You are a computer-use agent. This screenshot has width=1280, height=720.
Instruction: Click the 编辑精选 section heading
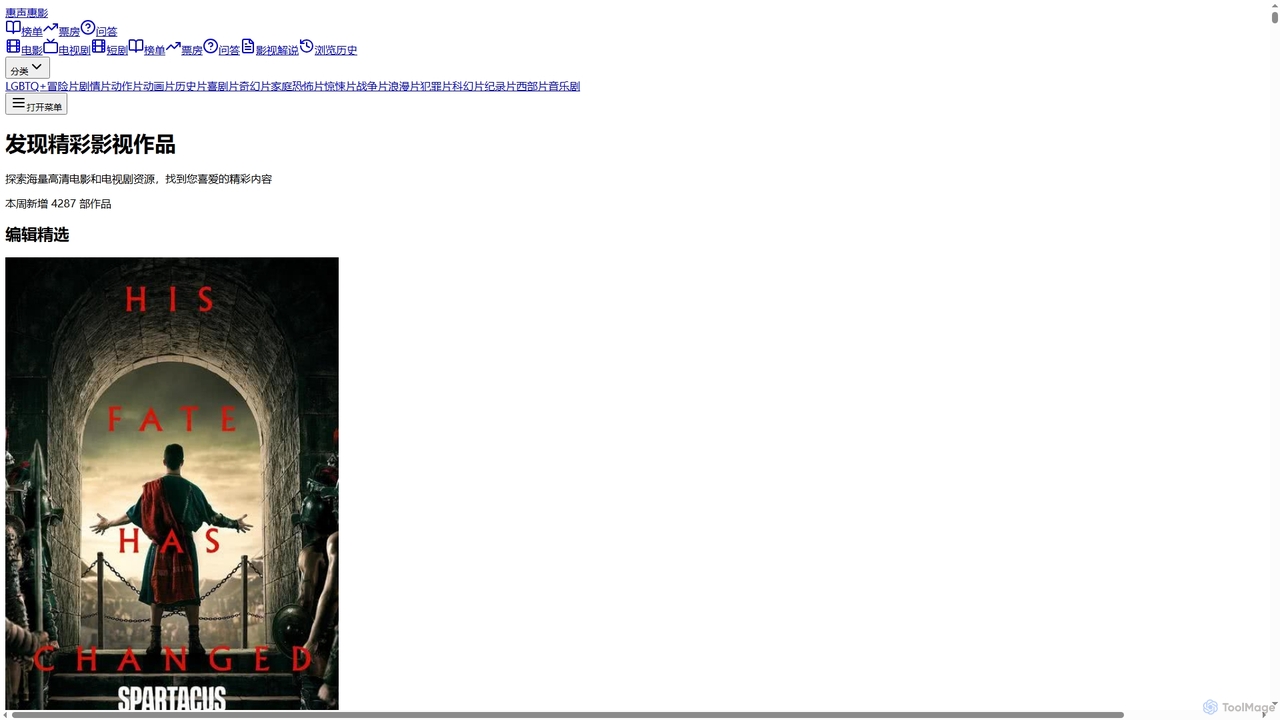(37, 235)
